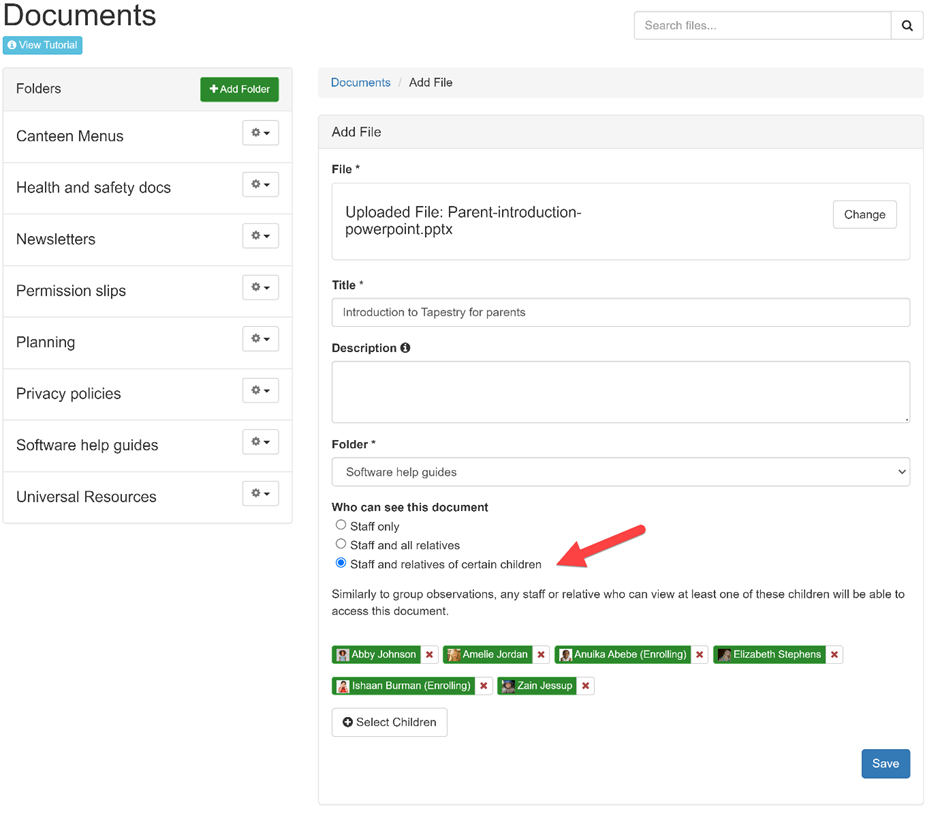Focus the Title input field
The image size is (940, 816).
click(620, 312)
